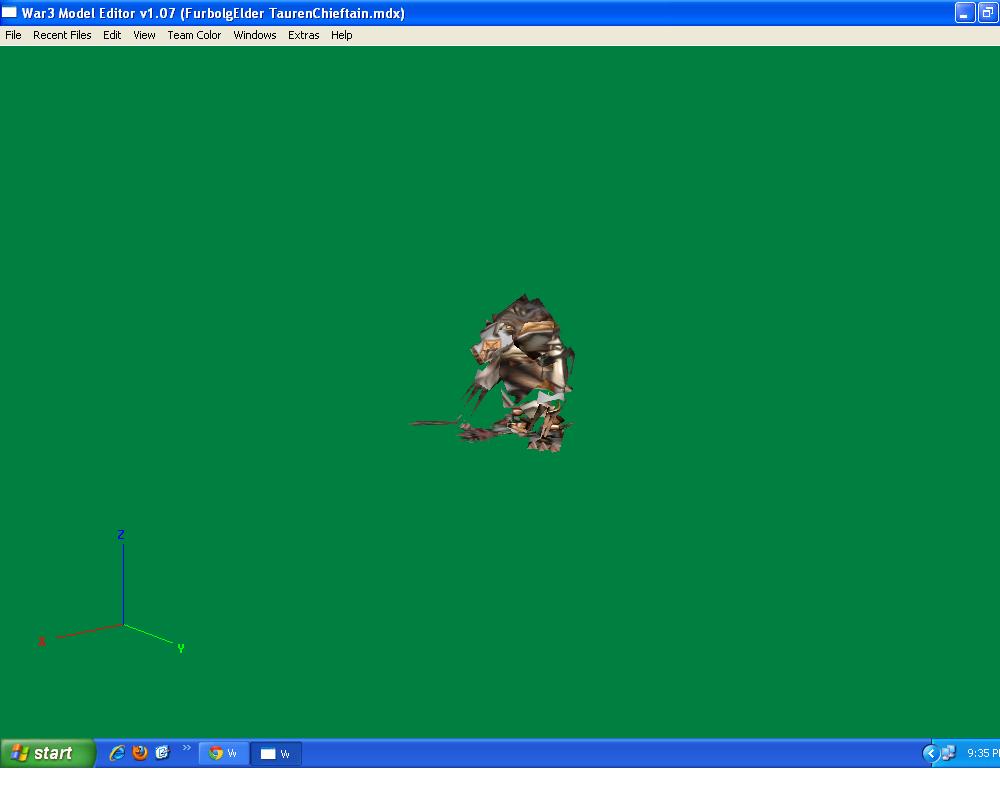Screen dimensions: 1000x786
Task: Open the Help menu
Action: 341,36
